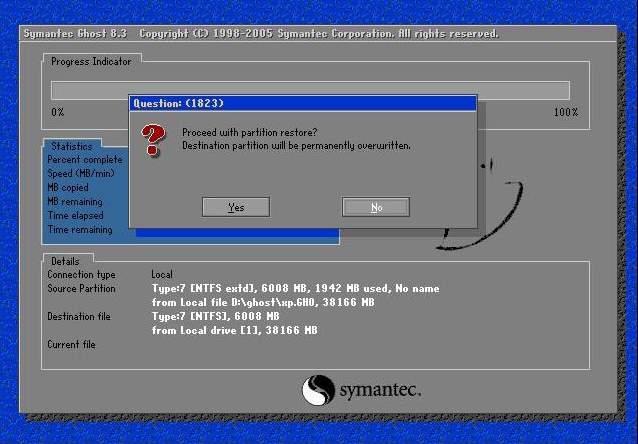Screen dimensions: 638x444
Task: Click the Time remaining statistic row
Action: pos(80,230)
